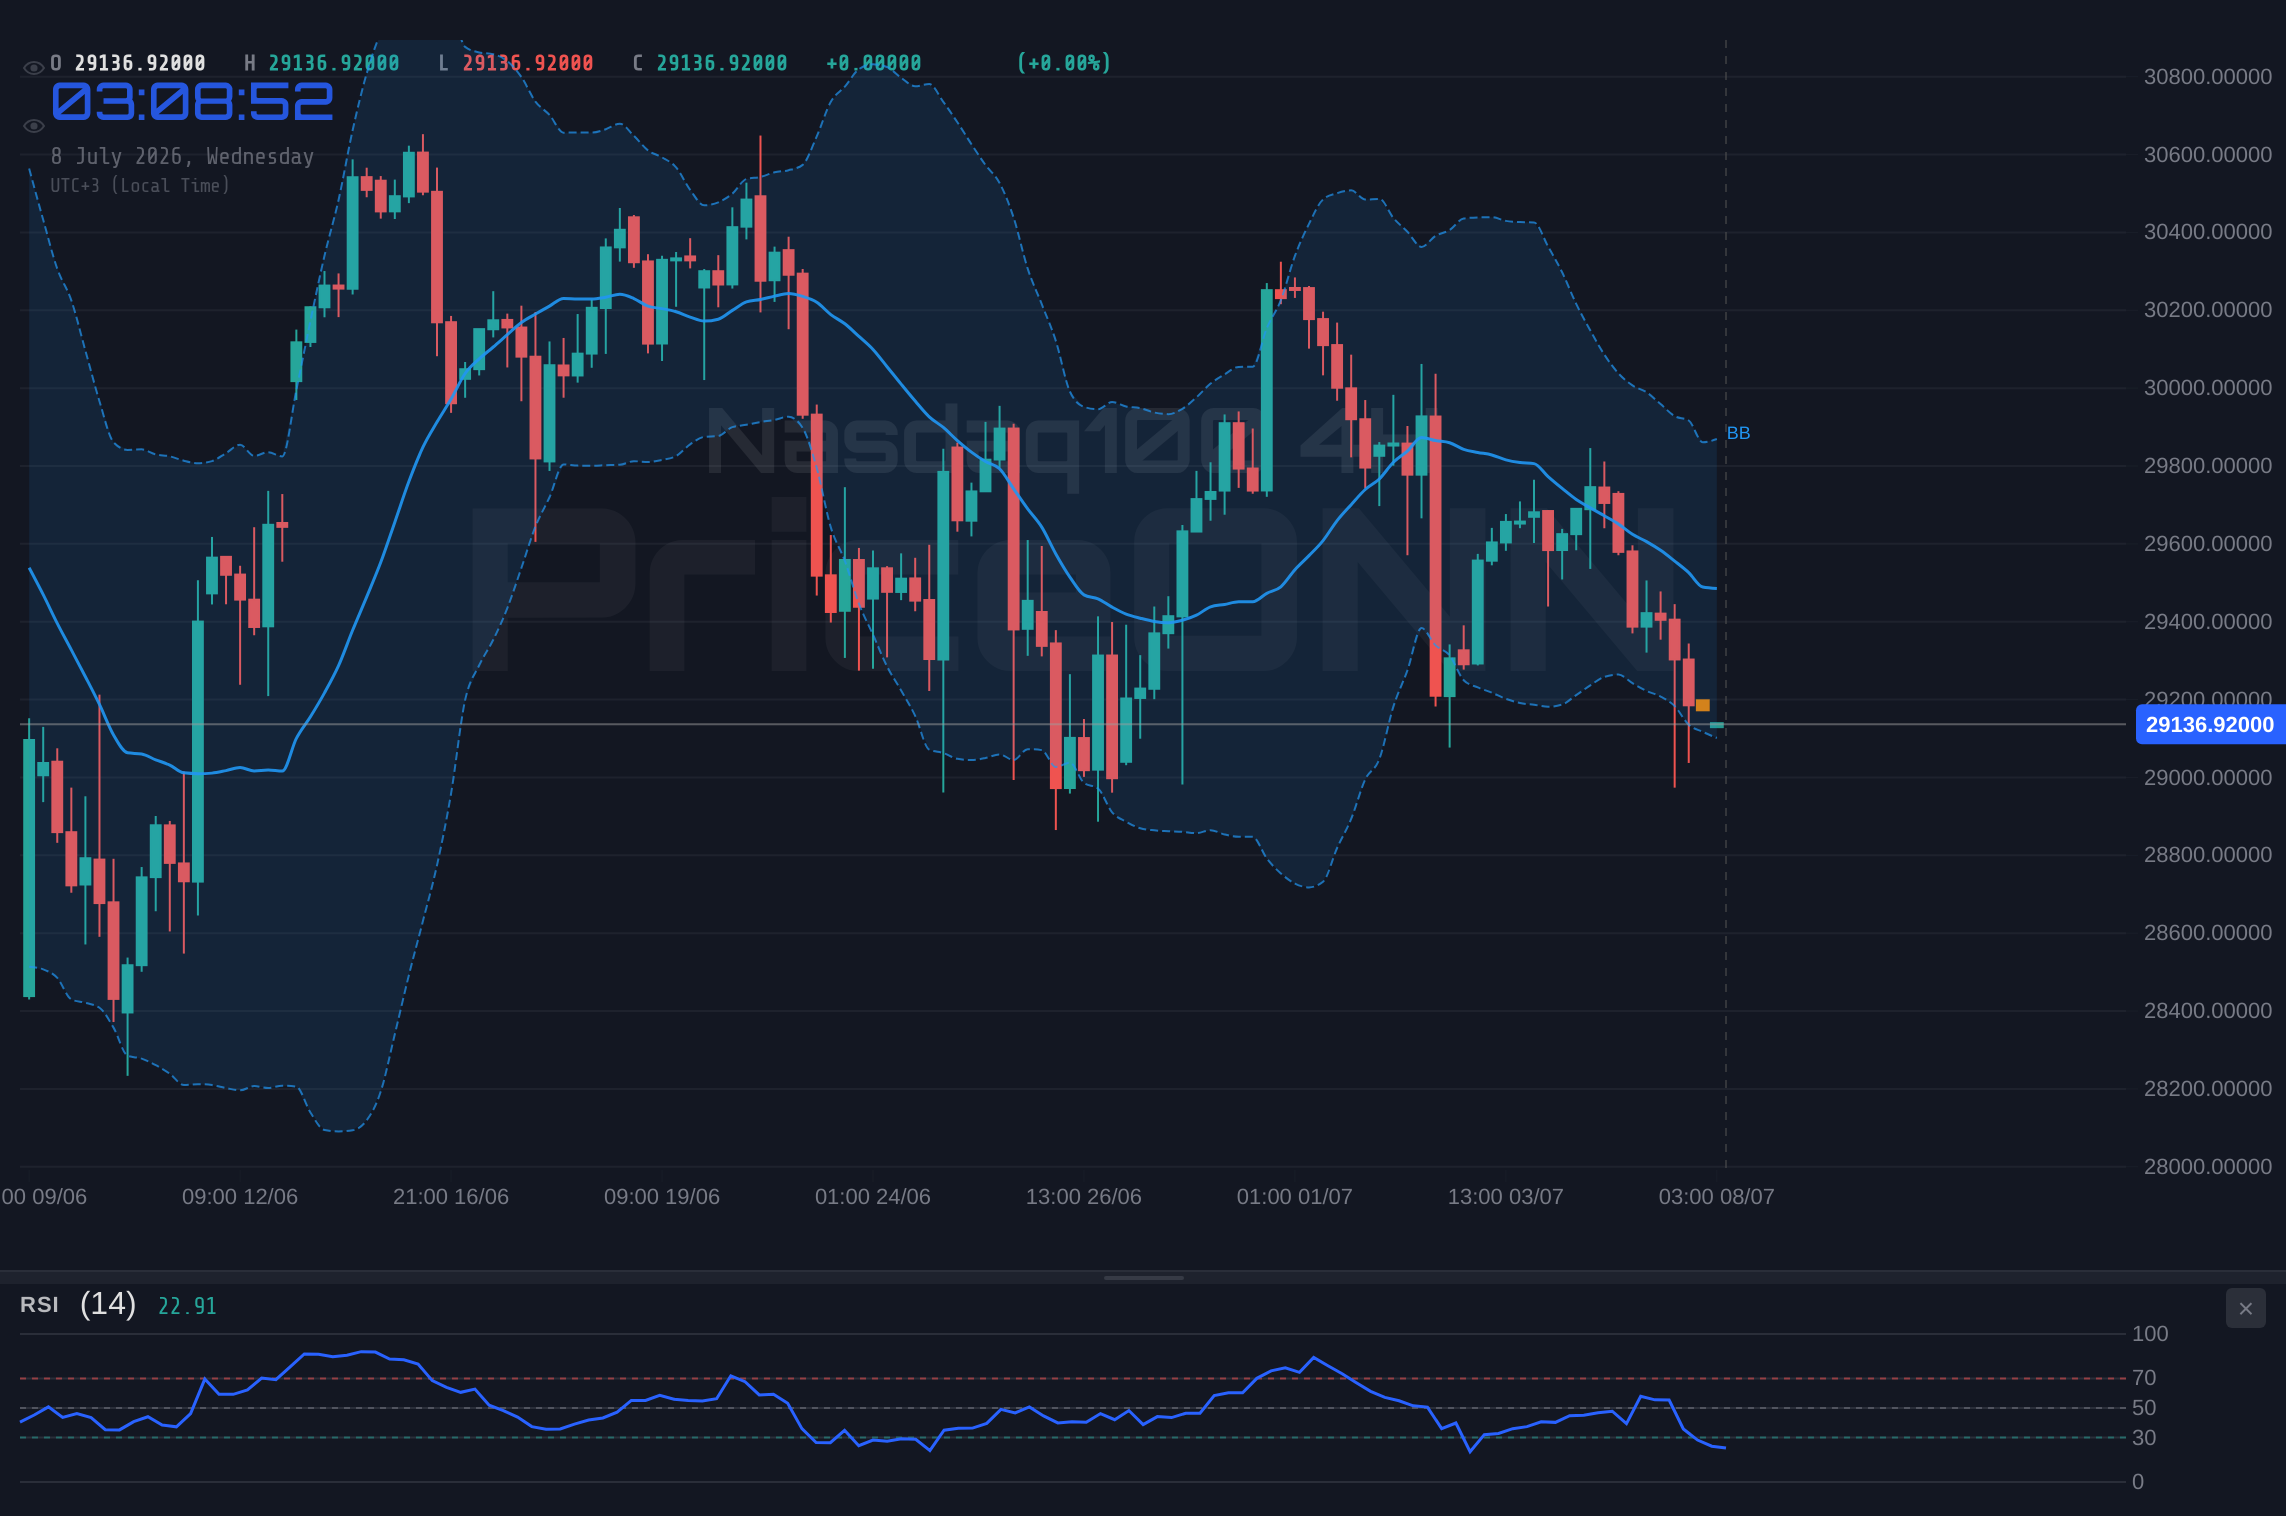Toggle the eye icon beside the OHLC values

click(33, 68)
